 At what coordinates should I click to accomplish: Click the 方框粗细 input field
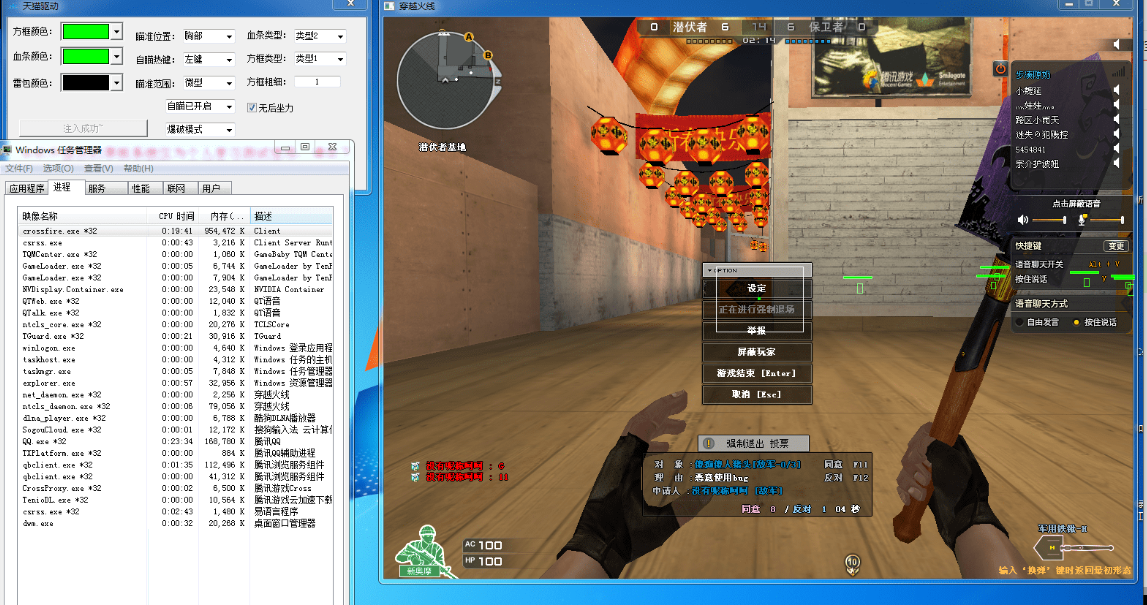317,82
